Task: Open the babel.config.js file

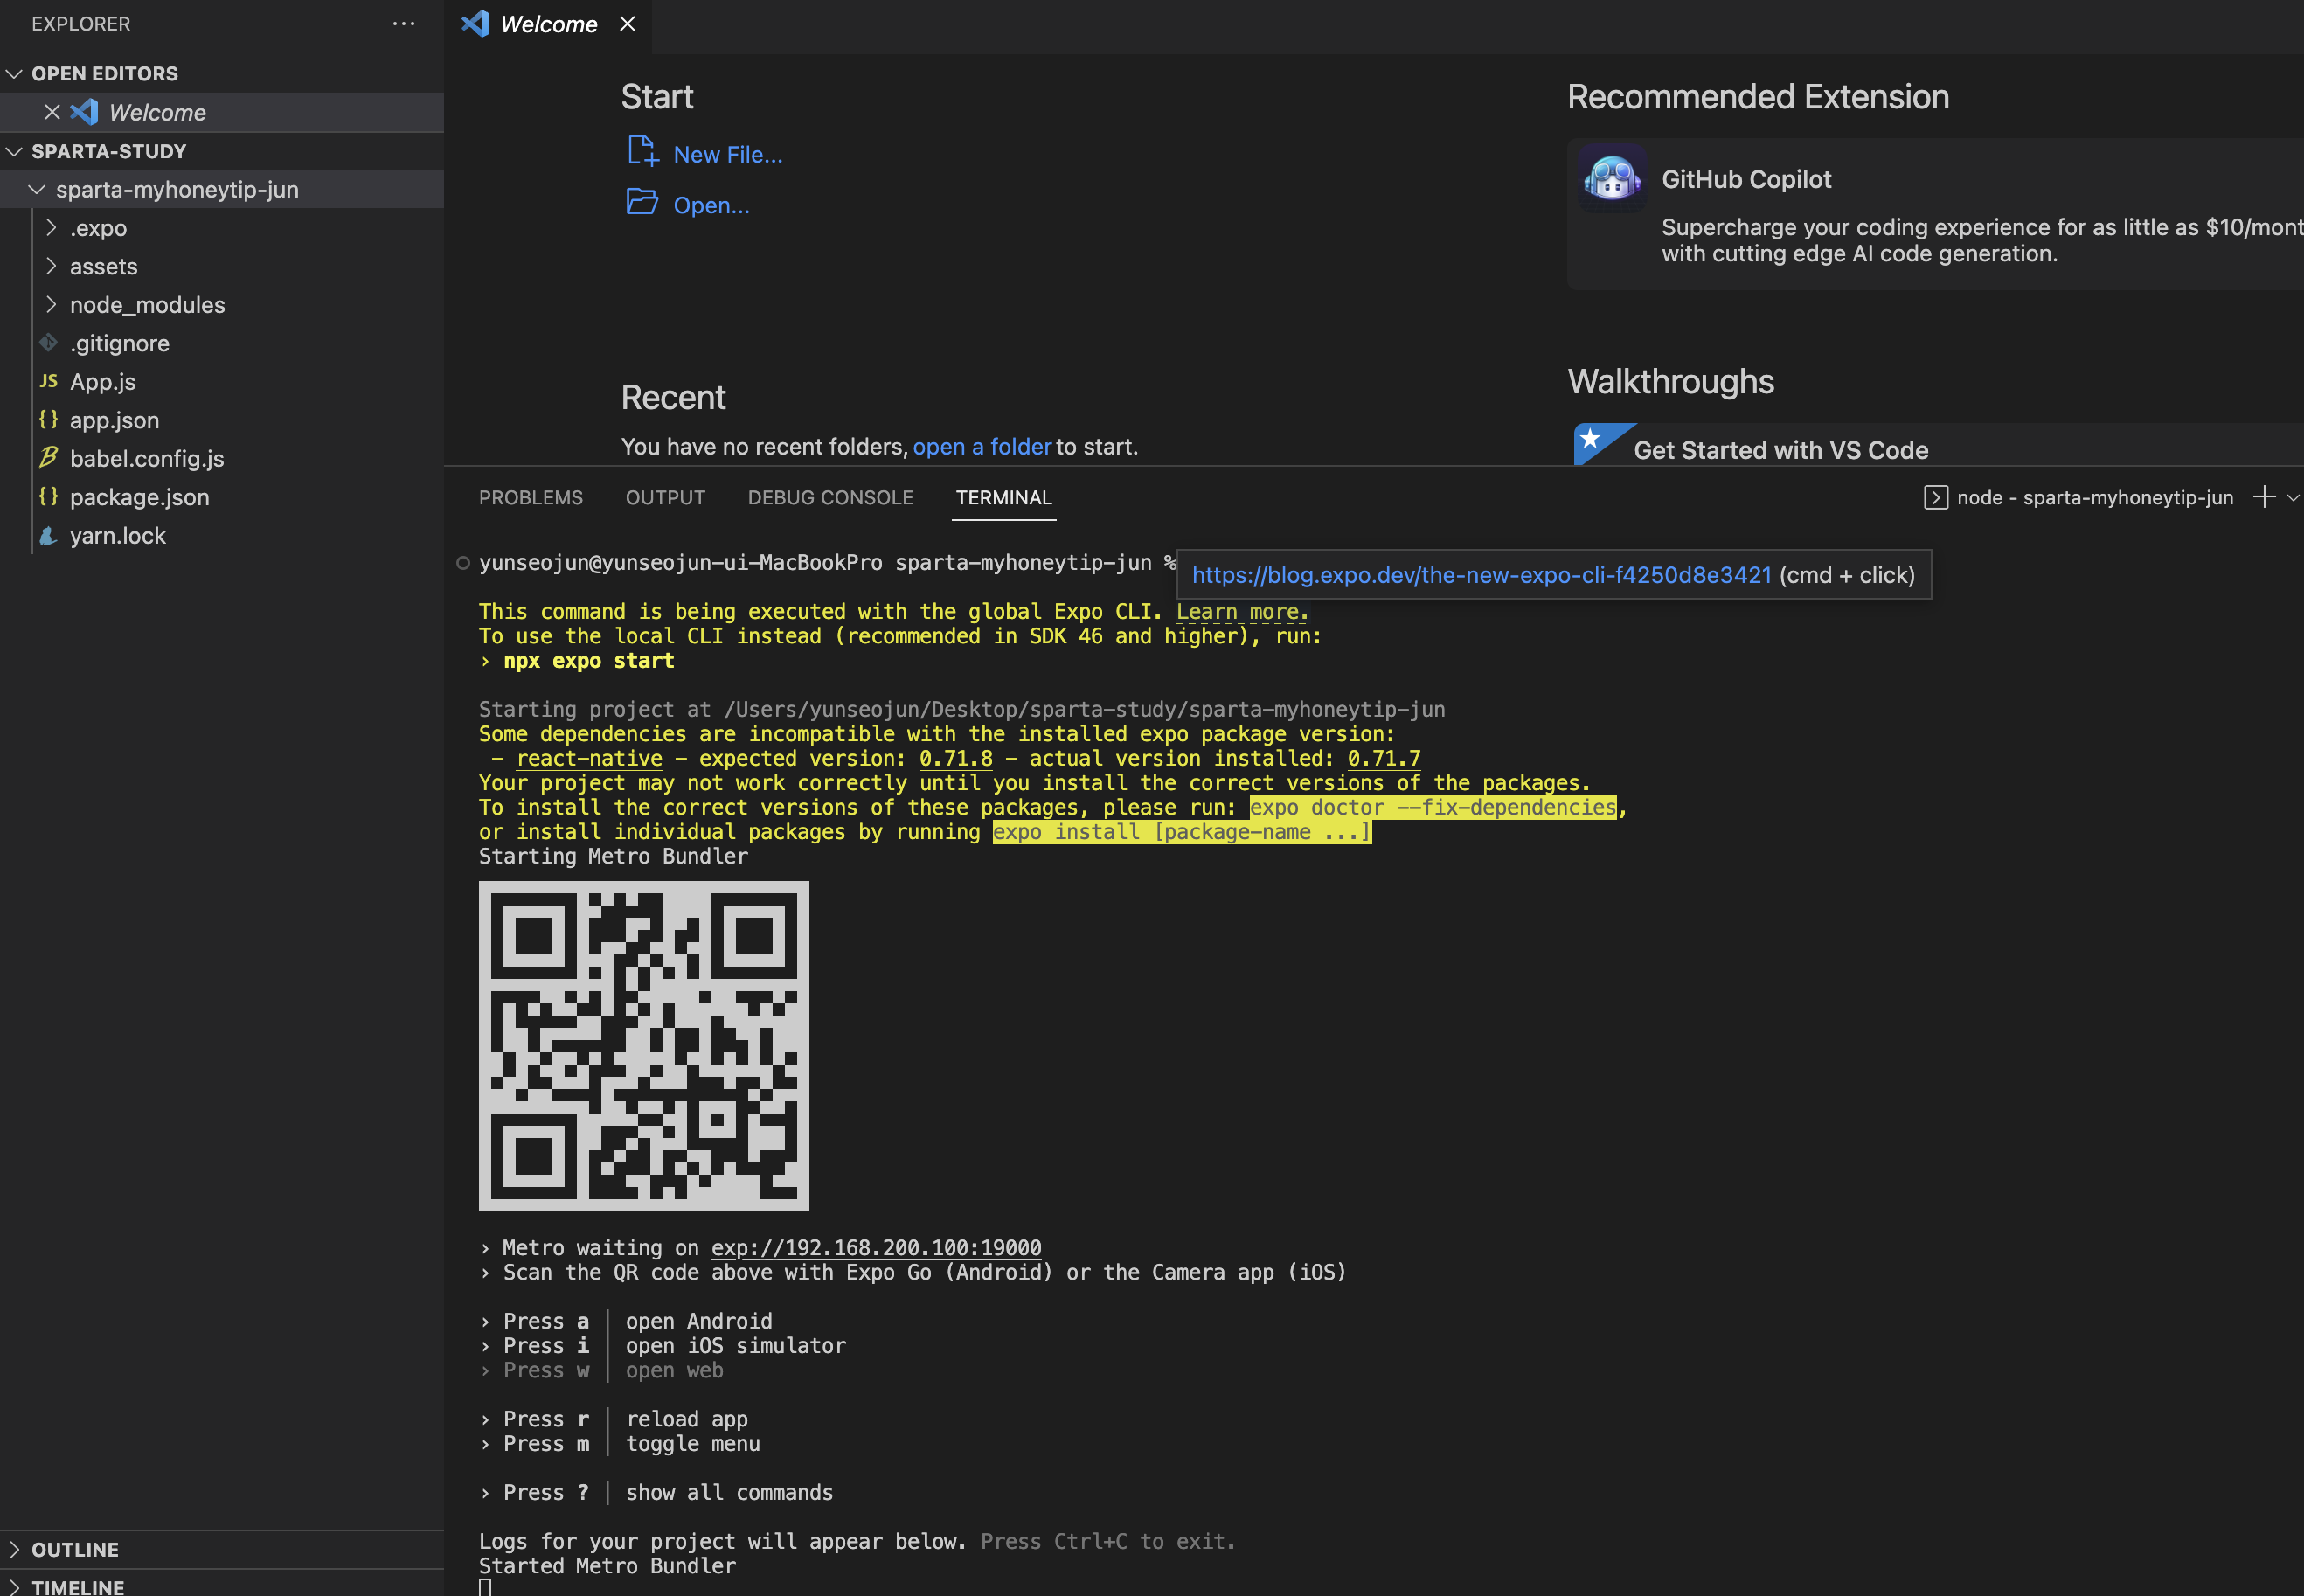Action: tap(147, 458)
